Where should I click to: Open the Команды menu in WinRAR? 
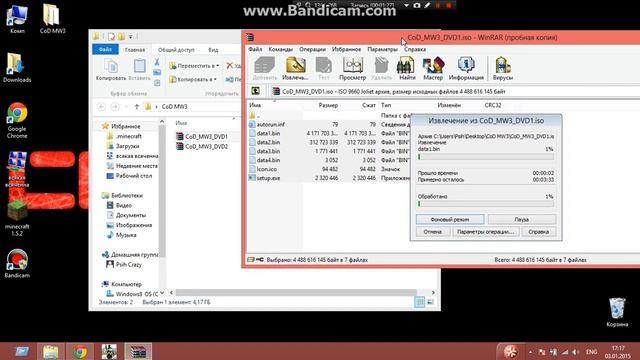(280, 49)
